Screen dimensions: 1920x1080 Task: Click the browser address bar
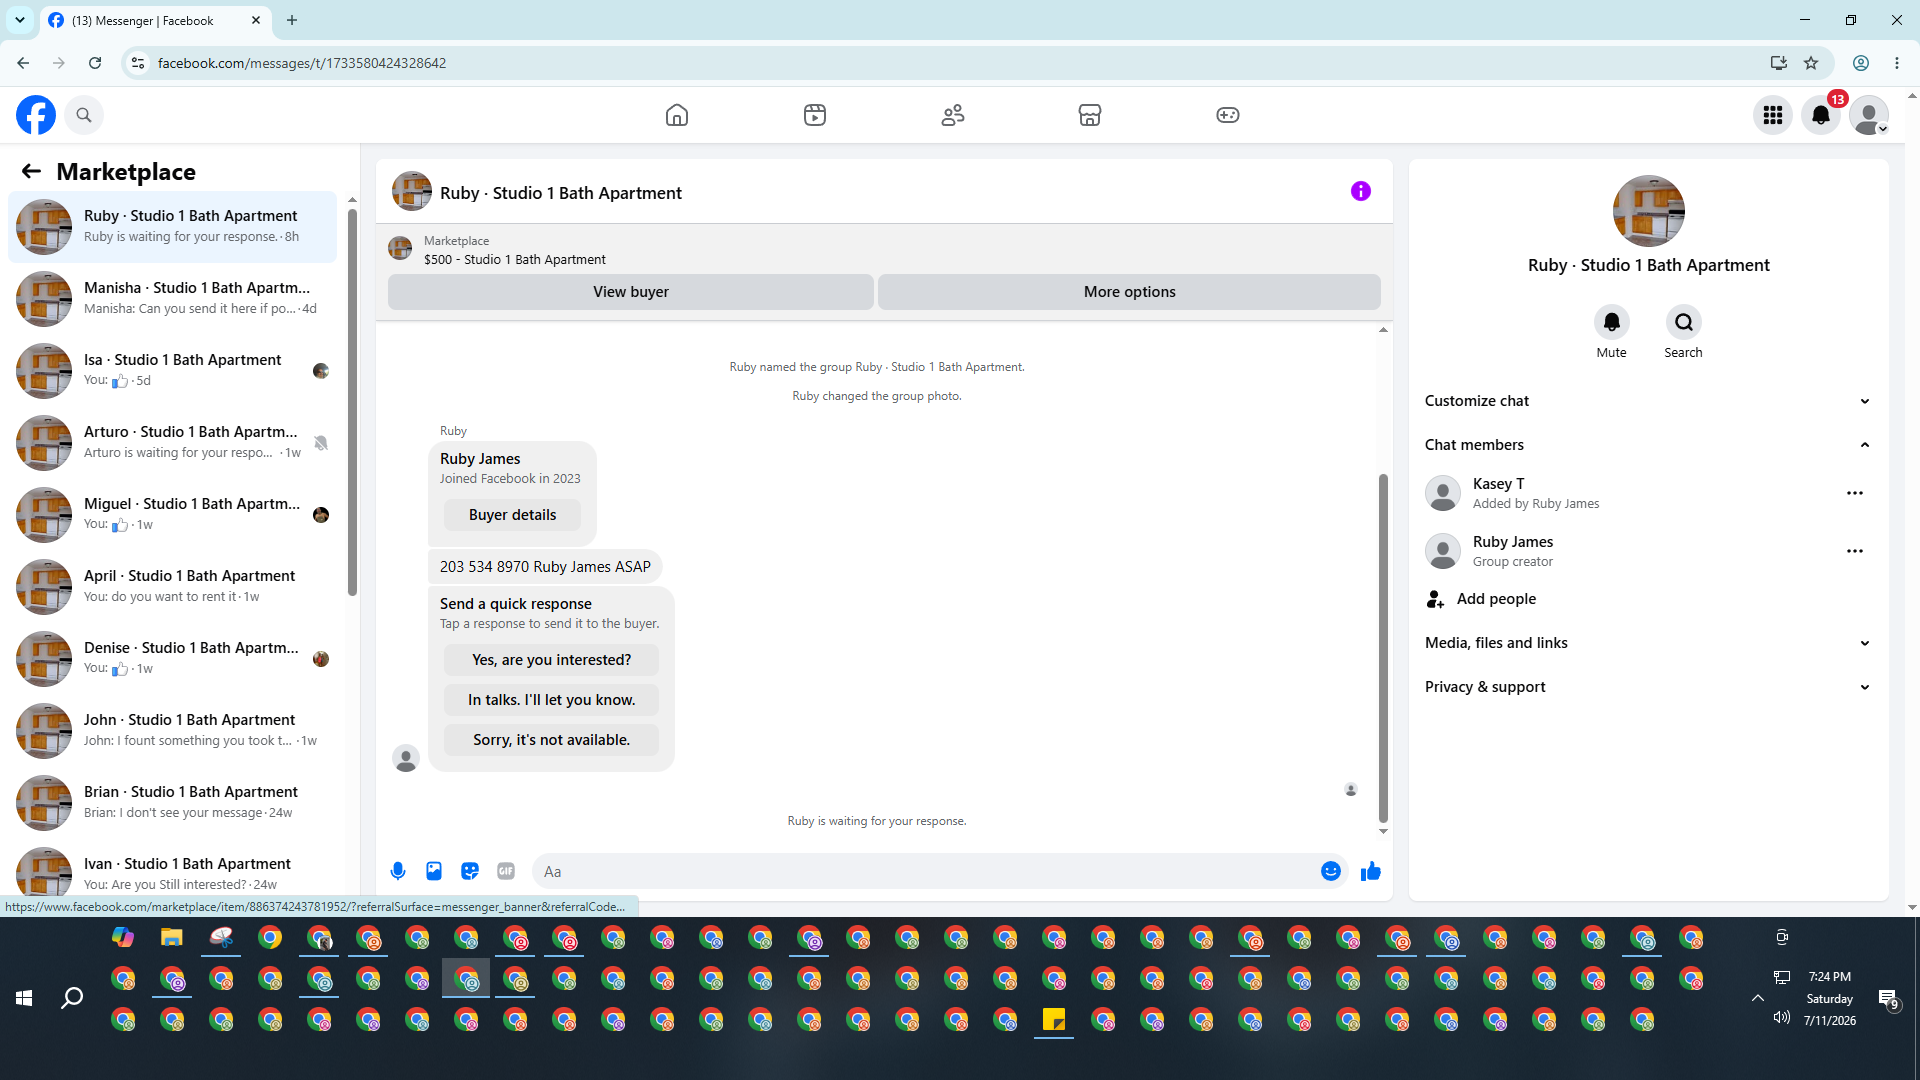pos(950,63)
